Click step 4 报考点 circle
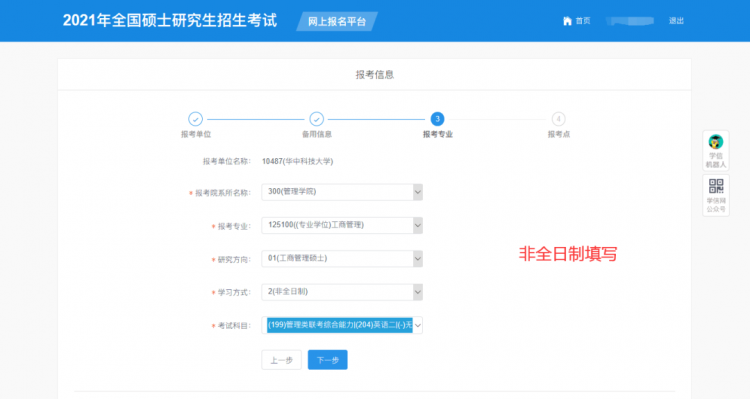750x399 pixels. click(x=558, y=119)
